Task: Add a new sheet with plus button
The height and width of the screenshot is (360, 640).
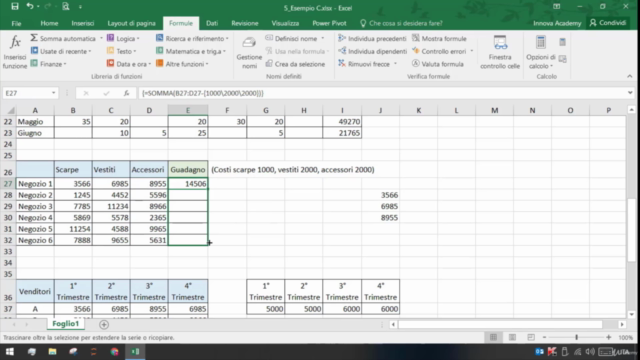Action: coord(104,324)
